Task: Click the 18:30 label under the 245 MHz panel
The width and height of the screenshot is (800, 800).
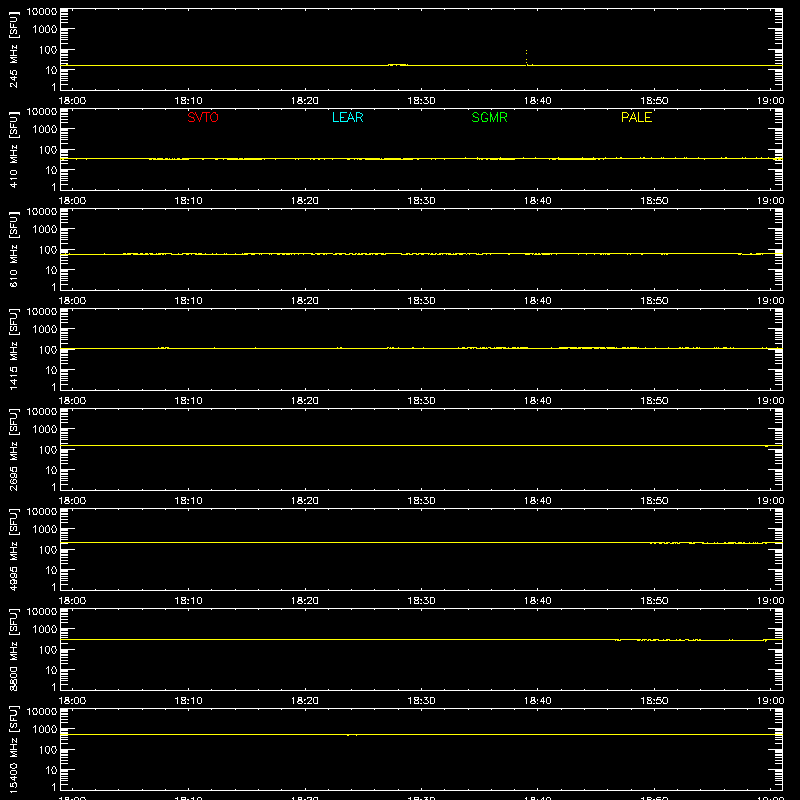Action: [421, 101]
